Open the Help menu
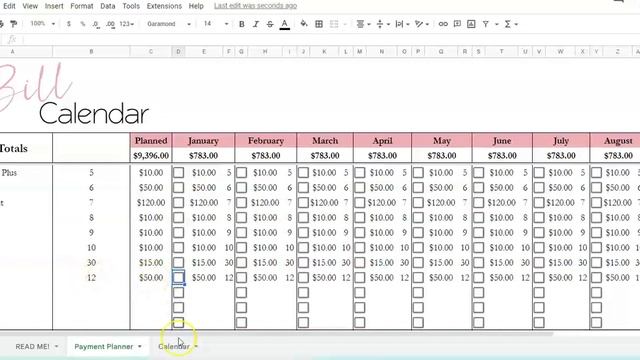 (x=196, y=6)
